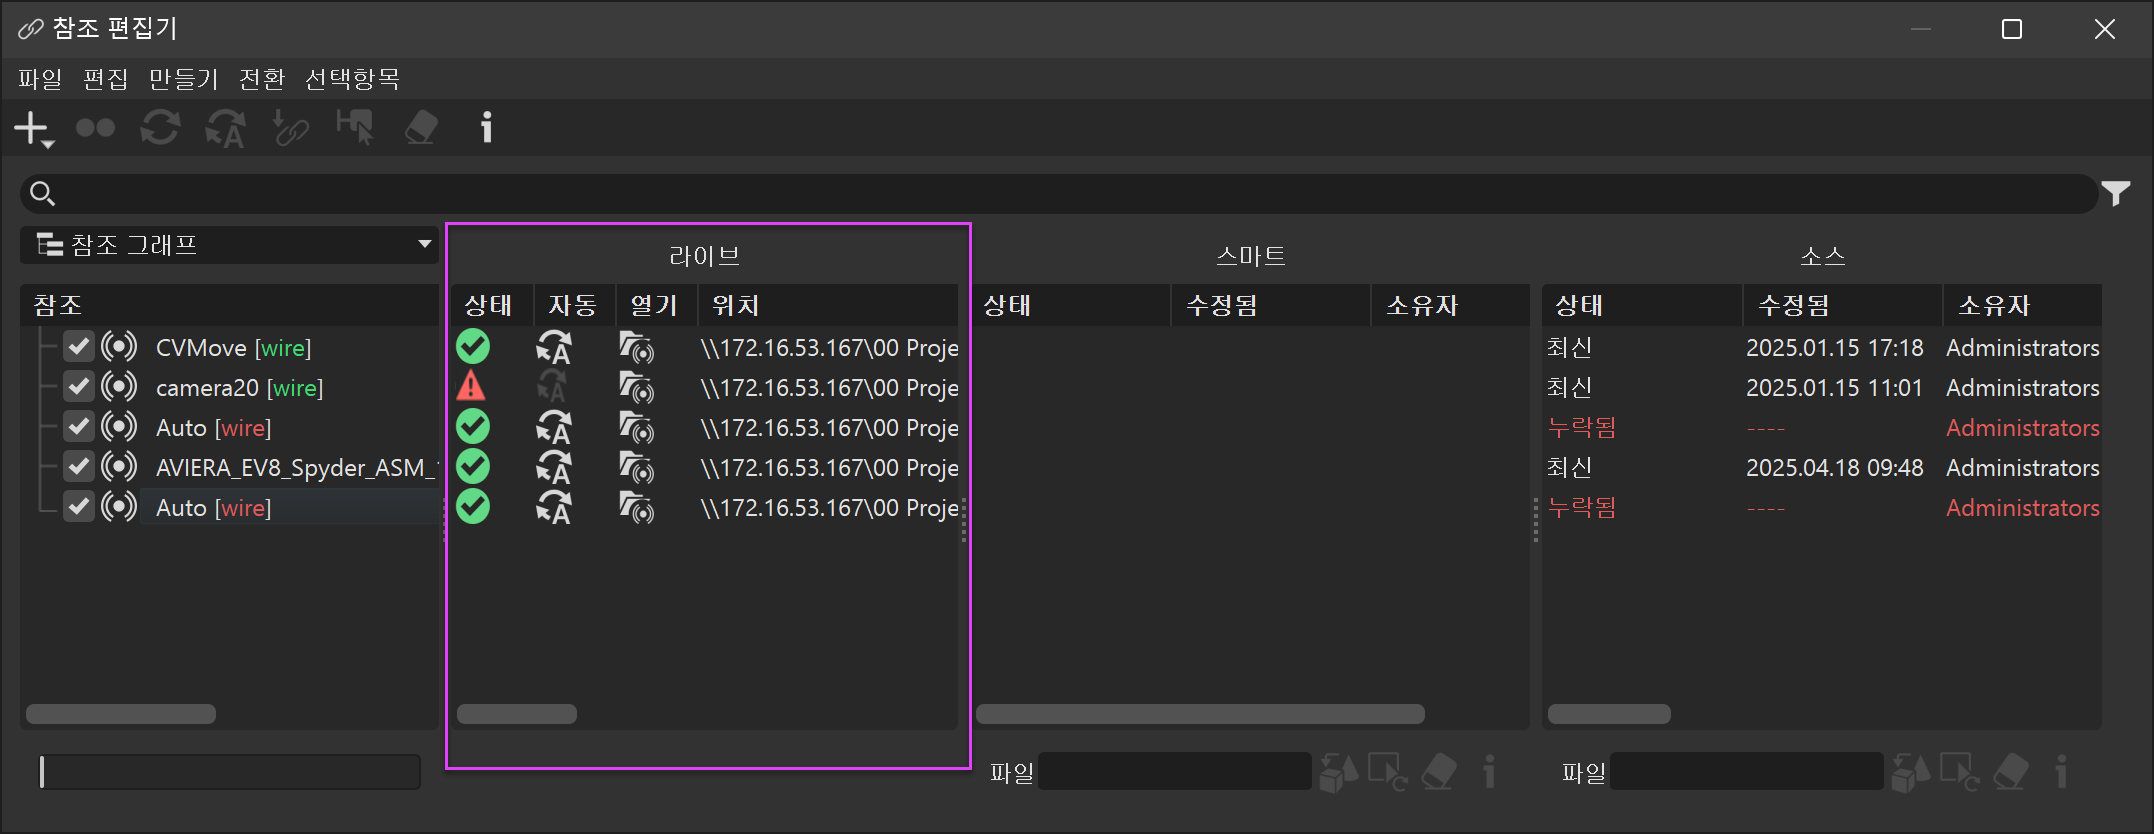Select the CVMove [wire] reference
Viewport: 2154px width, 834px height.
234,348
